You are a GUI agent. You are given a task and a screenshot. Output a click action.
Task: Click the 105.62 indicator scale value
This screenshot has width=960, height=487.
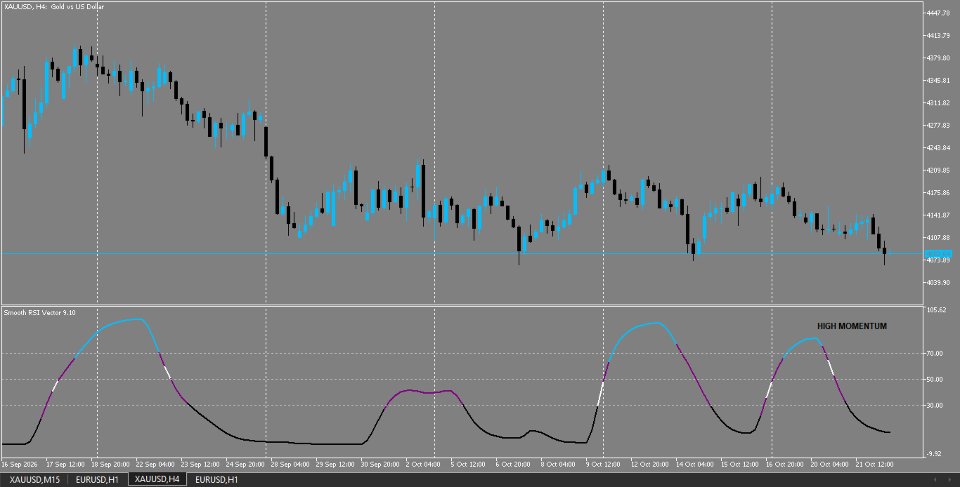point(937,311)
